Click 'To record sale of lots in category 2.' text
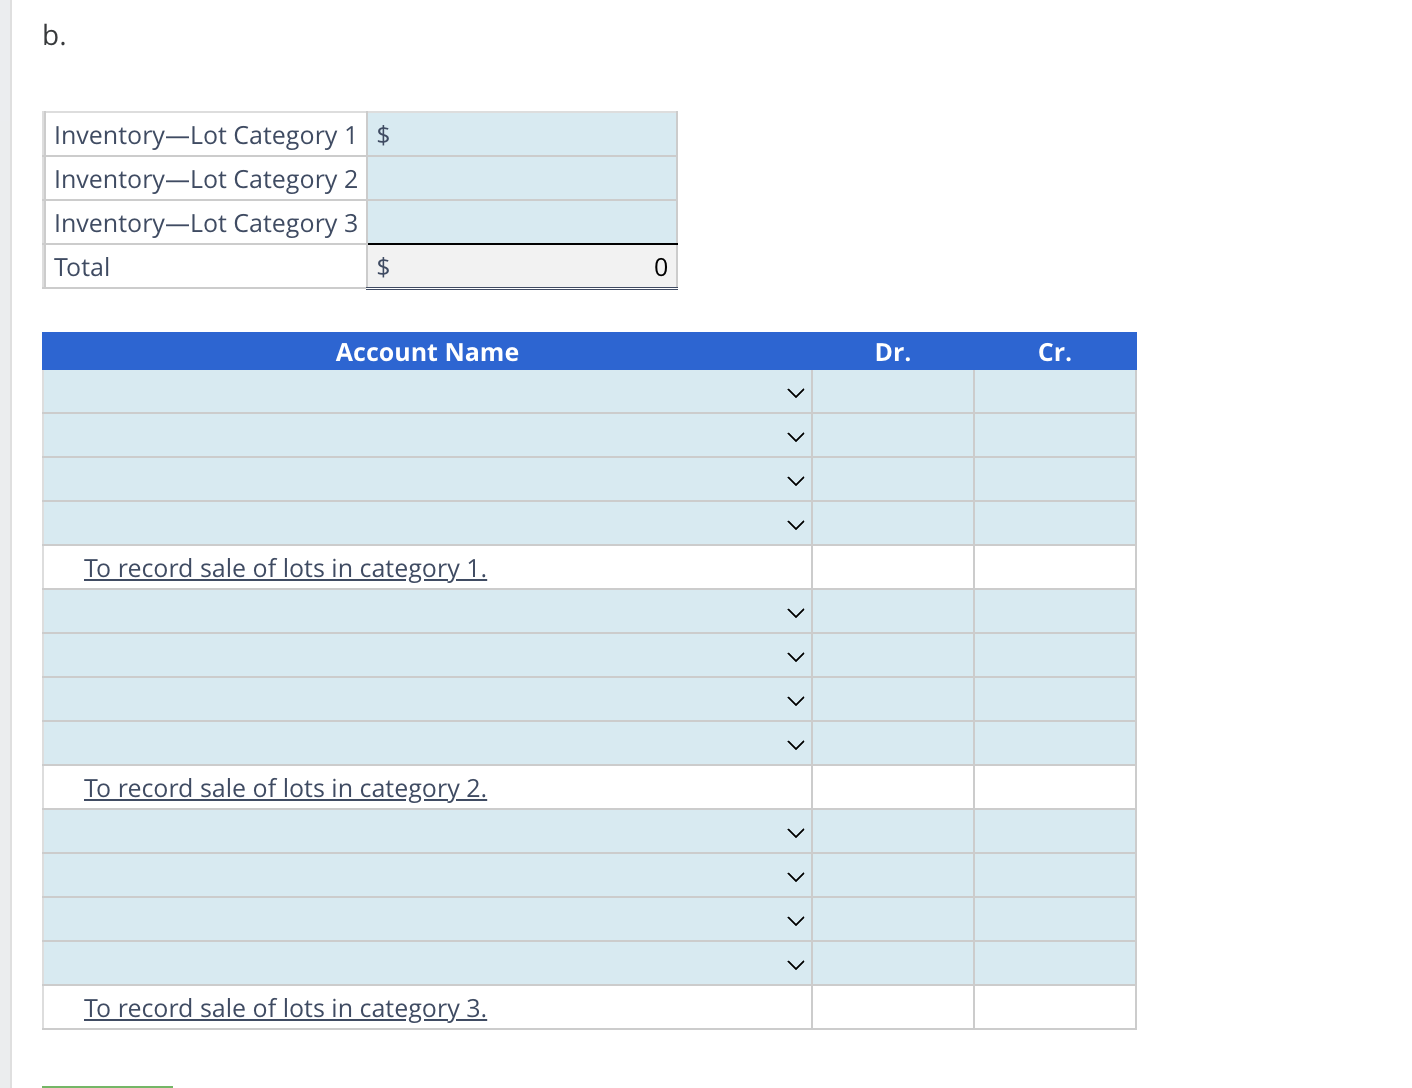 tap(285, 788)
